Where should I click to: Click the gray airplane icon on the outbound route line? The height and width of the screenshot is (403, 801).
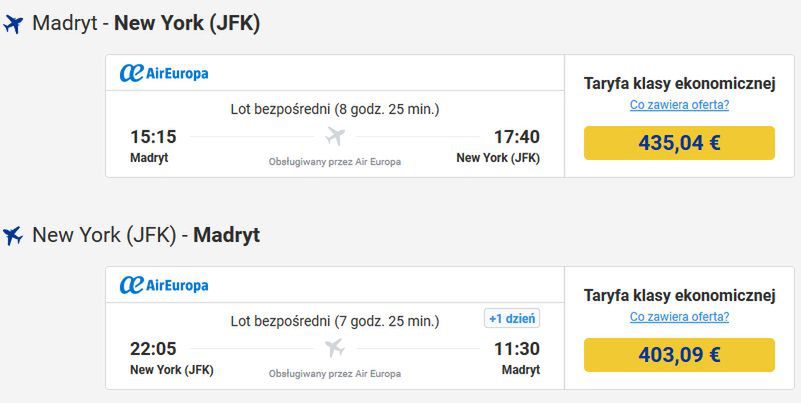pos(335,136)
